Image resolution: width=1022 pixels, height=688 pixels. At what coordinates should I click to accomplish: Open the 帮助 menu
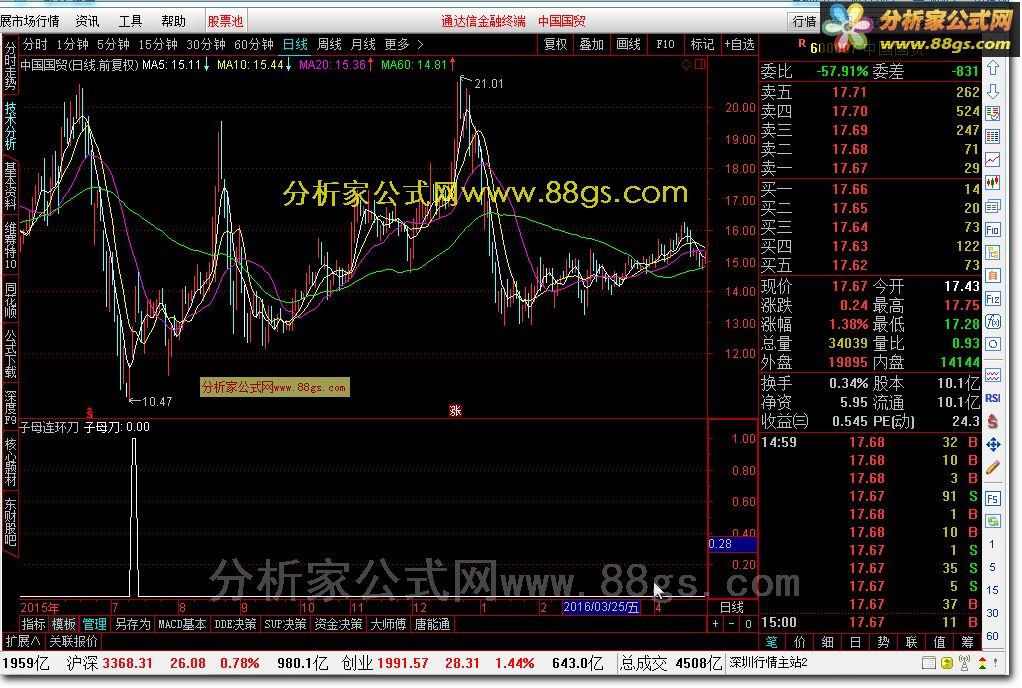173,22
